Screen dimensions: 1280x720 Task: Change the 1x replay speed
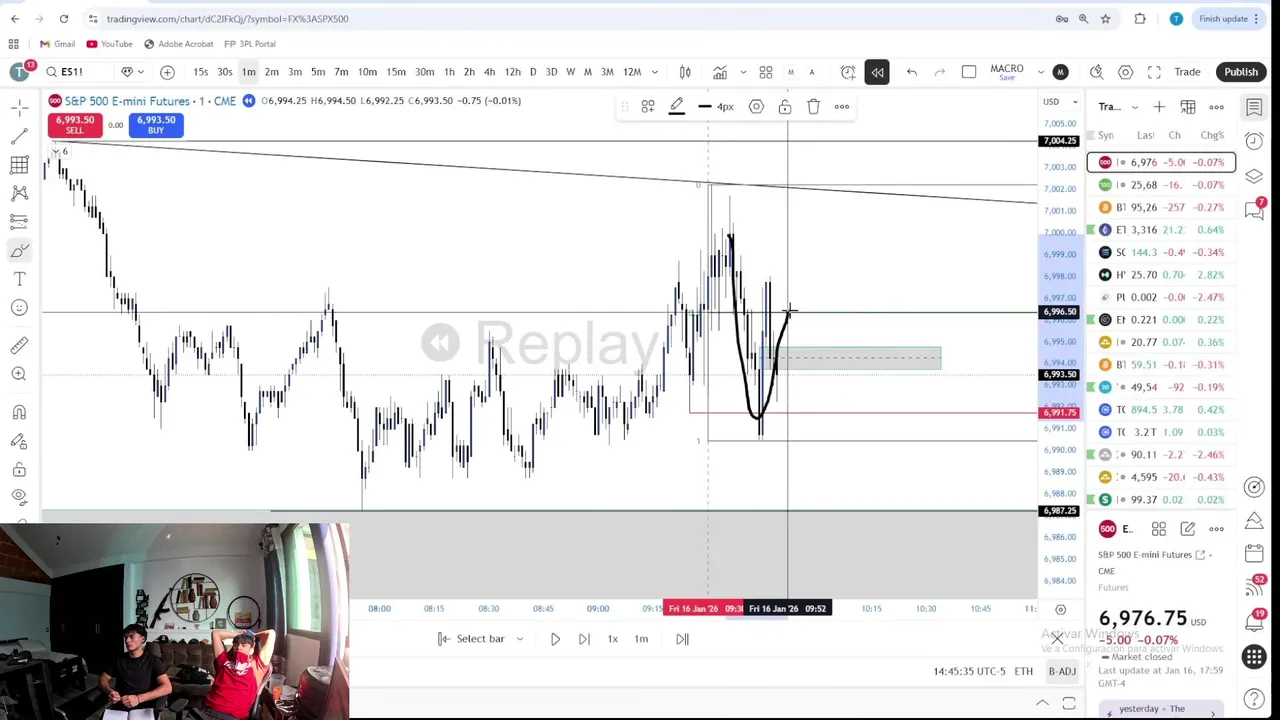613,639
